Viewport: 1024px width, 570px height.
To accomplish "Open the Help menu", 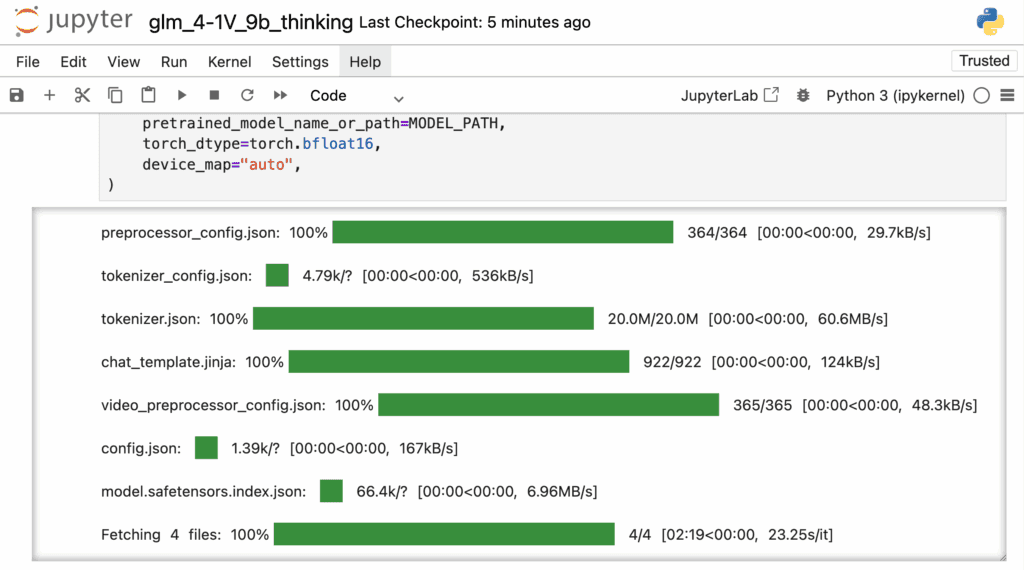I will click(365, 62).
